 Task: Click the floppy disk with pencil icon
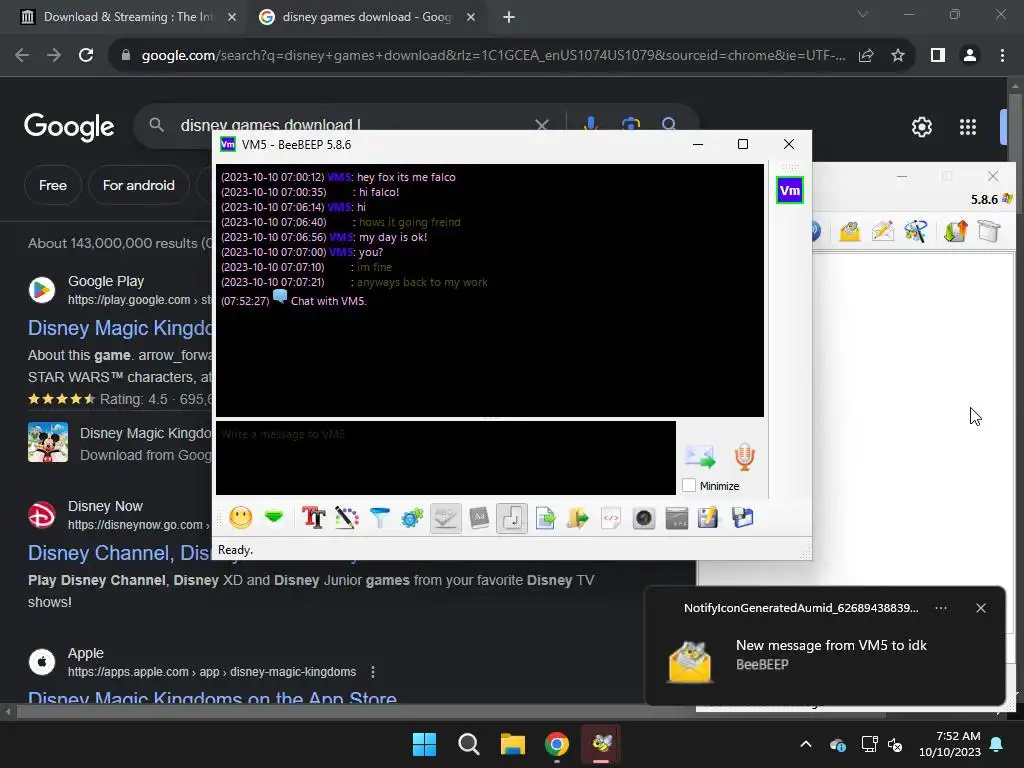(709, 519)
